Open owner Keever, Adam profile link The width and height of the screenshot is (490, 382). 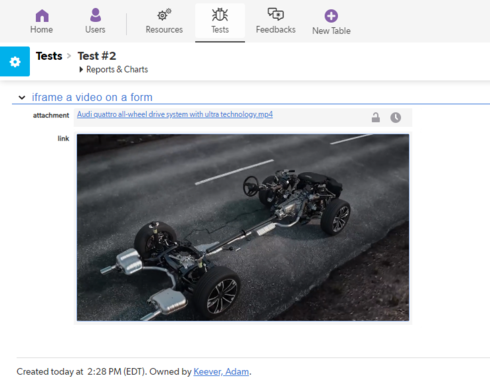coord(221,372)
